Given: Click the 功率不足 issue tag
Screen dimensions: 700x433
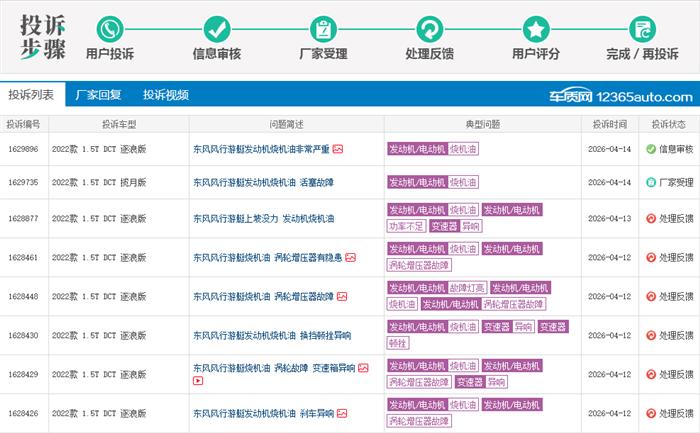Looking at the screenshot, I should tap(406, 226).
